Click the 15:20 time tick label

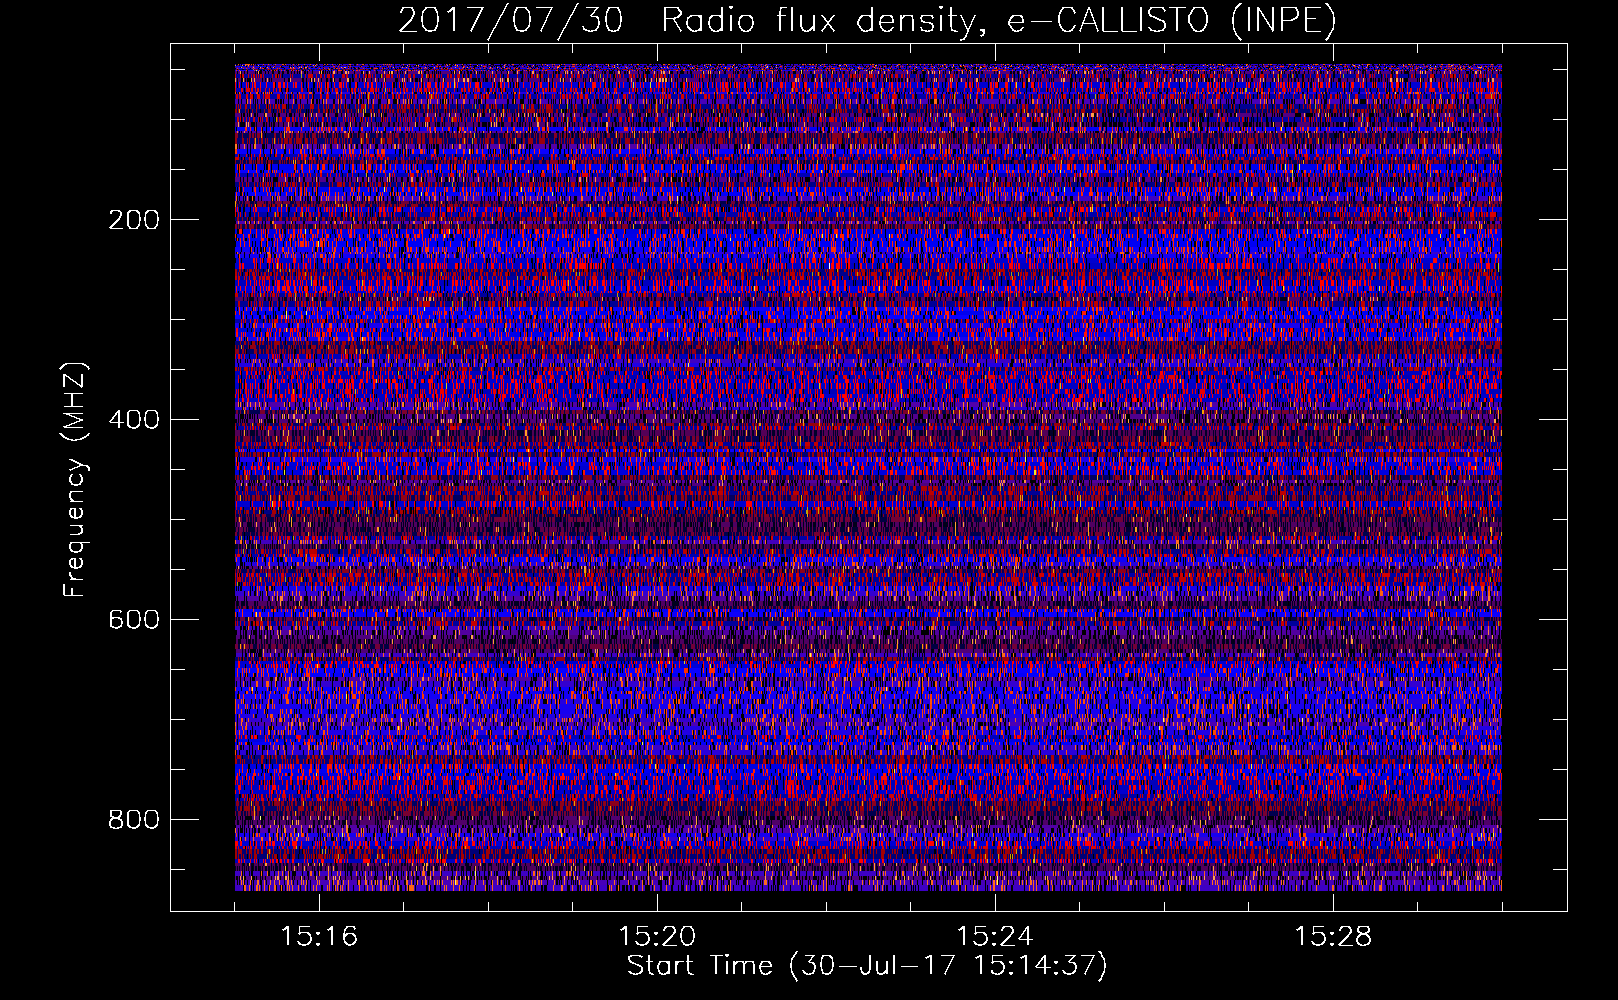pos(657,937)
